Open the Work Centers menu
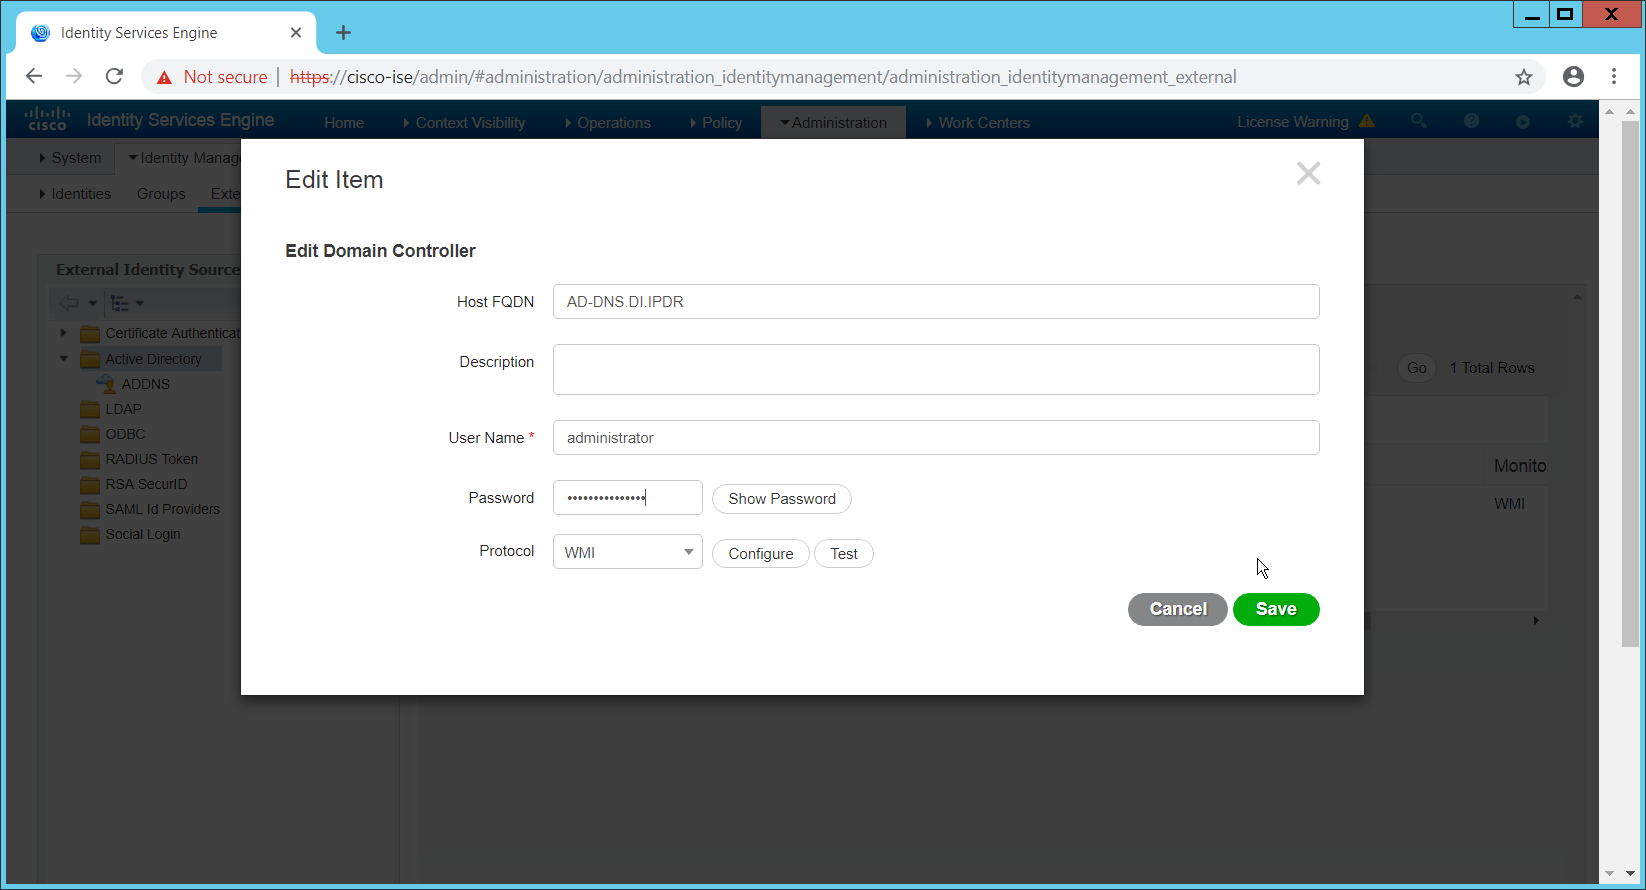1646x890 pixels. click(983, 123)
